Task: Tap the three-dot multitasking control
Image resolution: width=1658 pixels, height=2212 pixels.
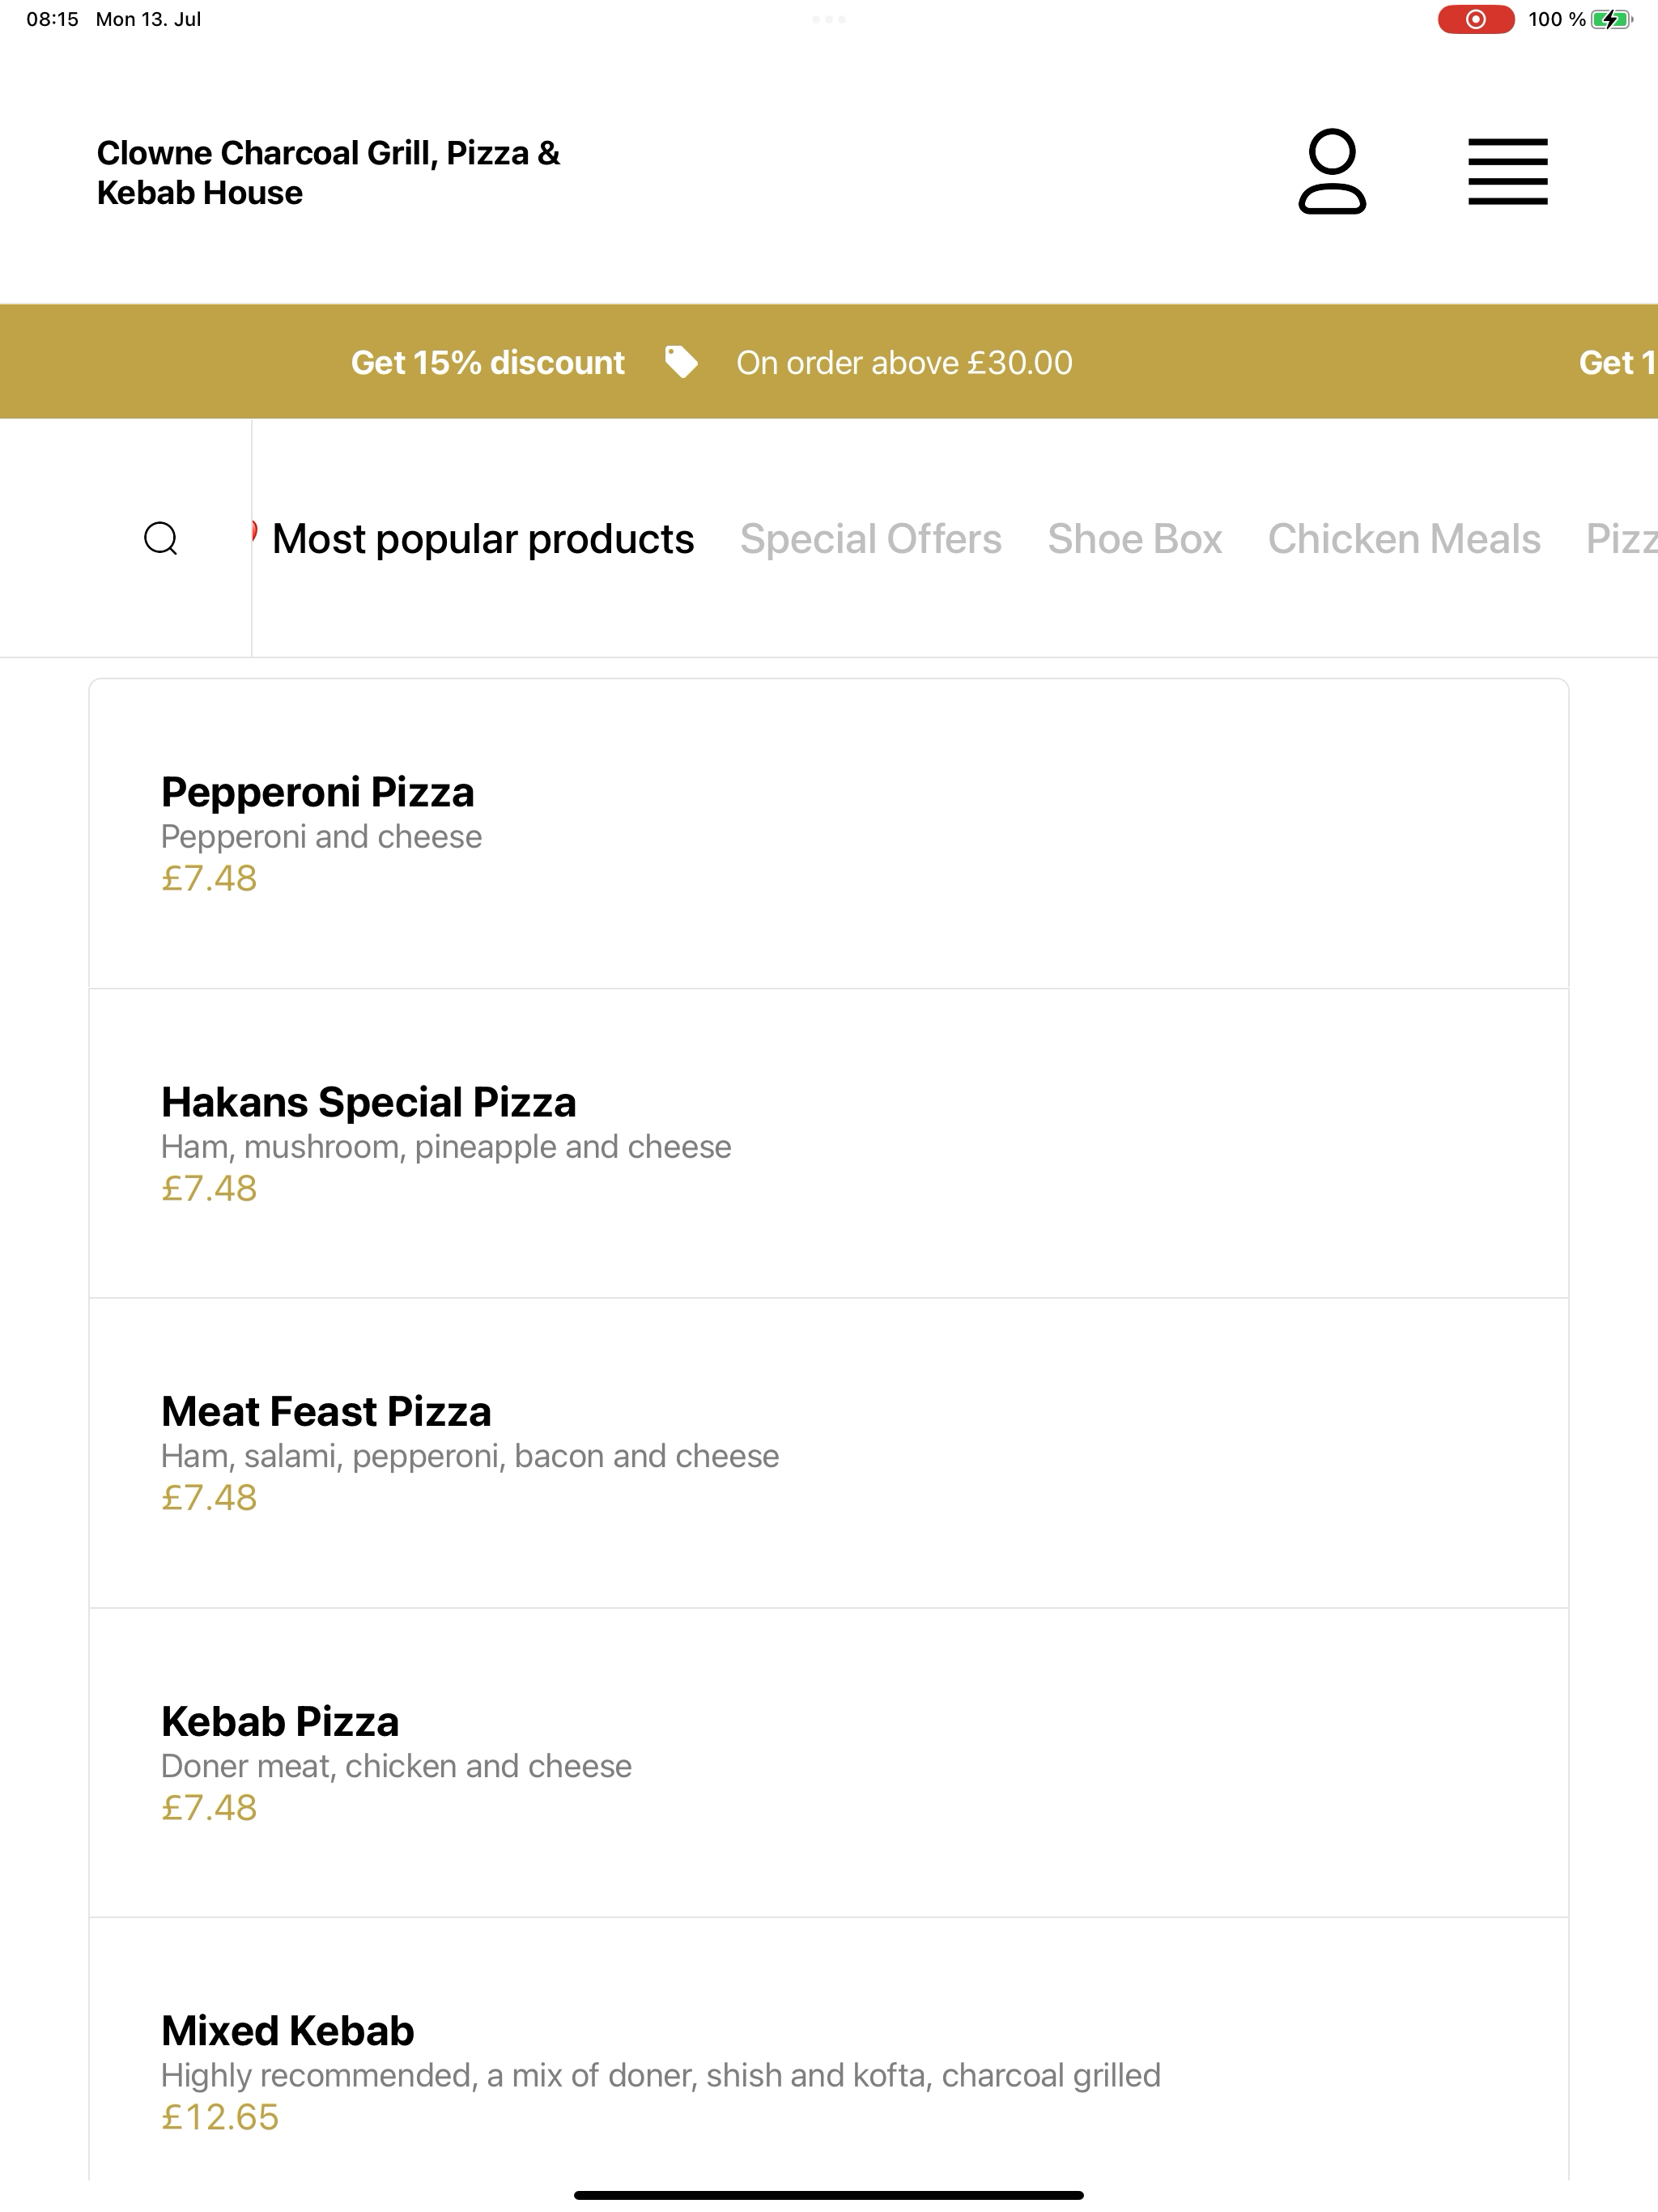Action: pyautogui.click(x=828, y=19)
